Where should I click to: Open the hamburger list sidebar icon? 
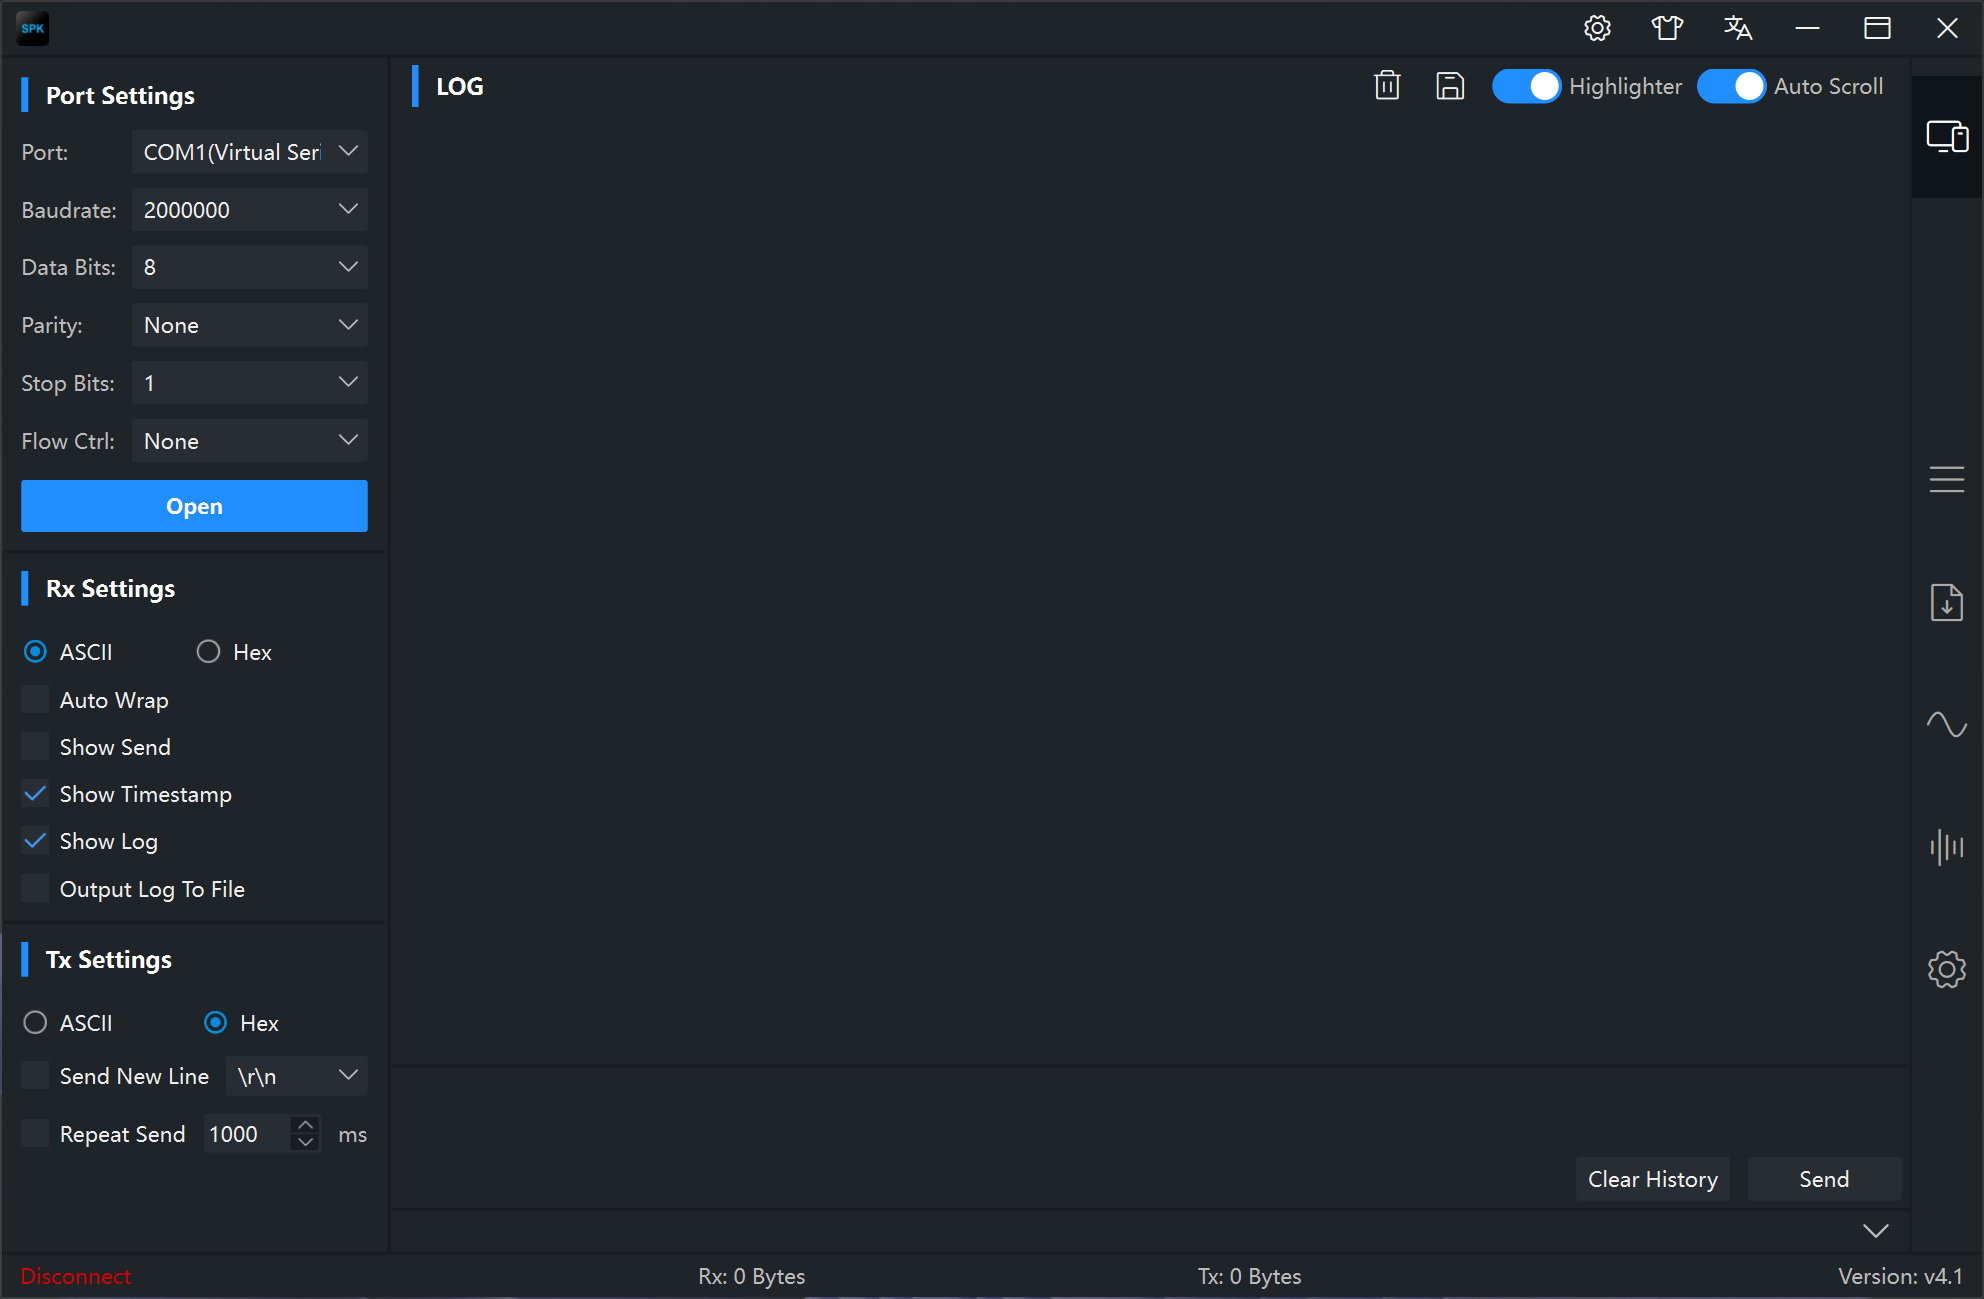(x=1947, y=480)
